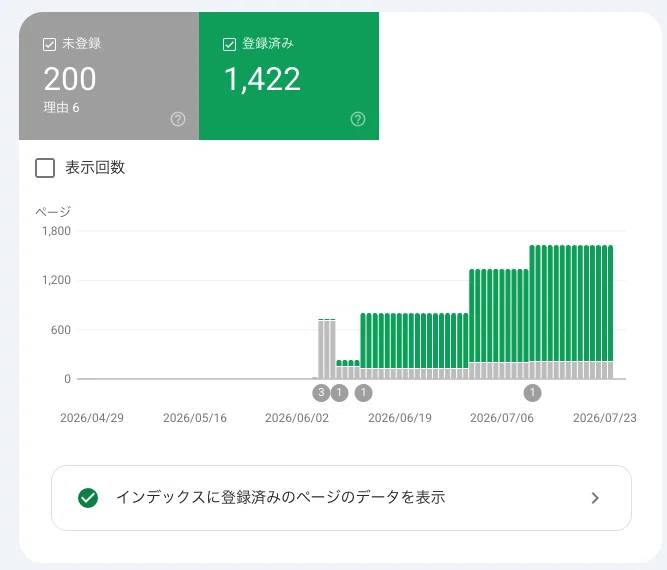Viewport: 667px width, 570px height.
Task: Open インデックスに登録済みのページのデータを表示 link
Action: (341, 498)
